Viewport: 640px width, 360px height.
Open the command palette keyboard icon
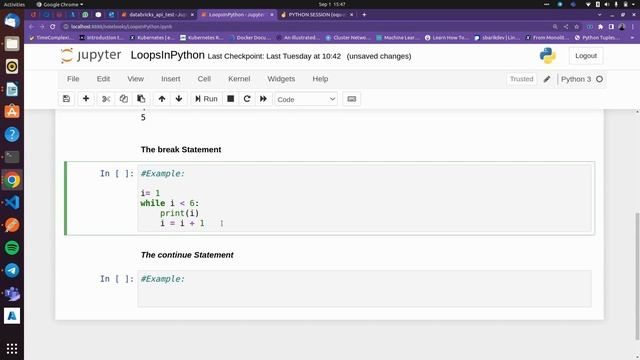tap(351, 99)
